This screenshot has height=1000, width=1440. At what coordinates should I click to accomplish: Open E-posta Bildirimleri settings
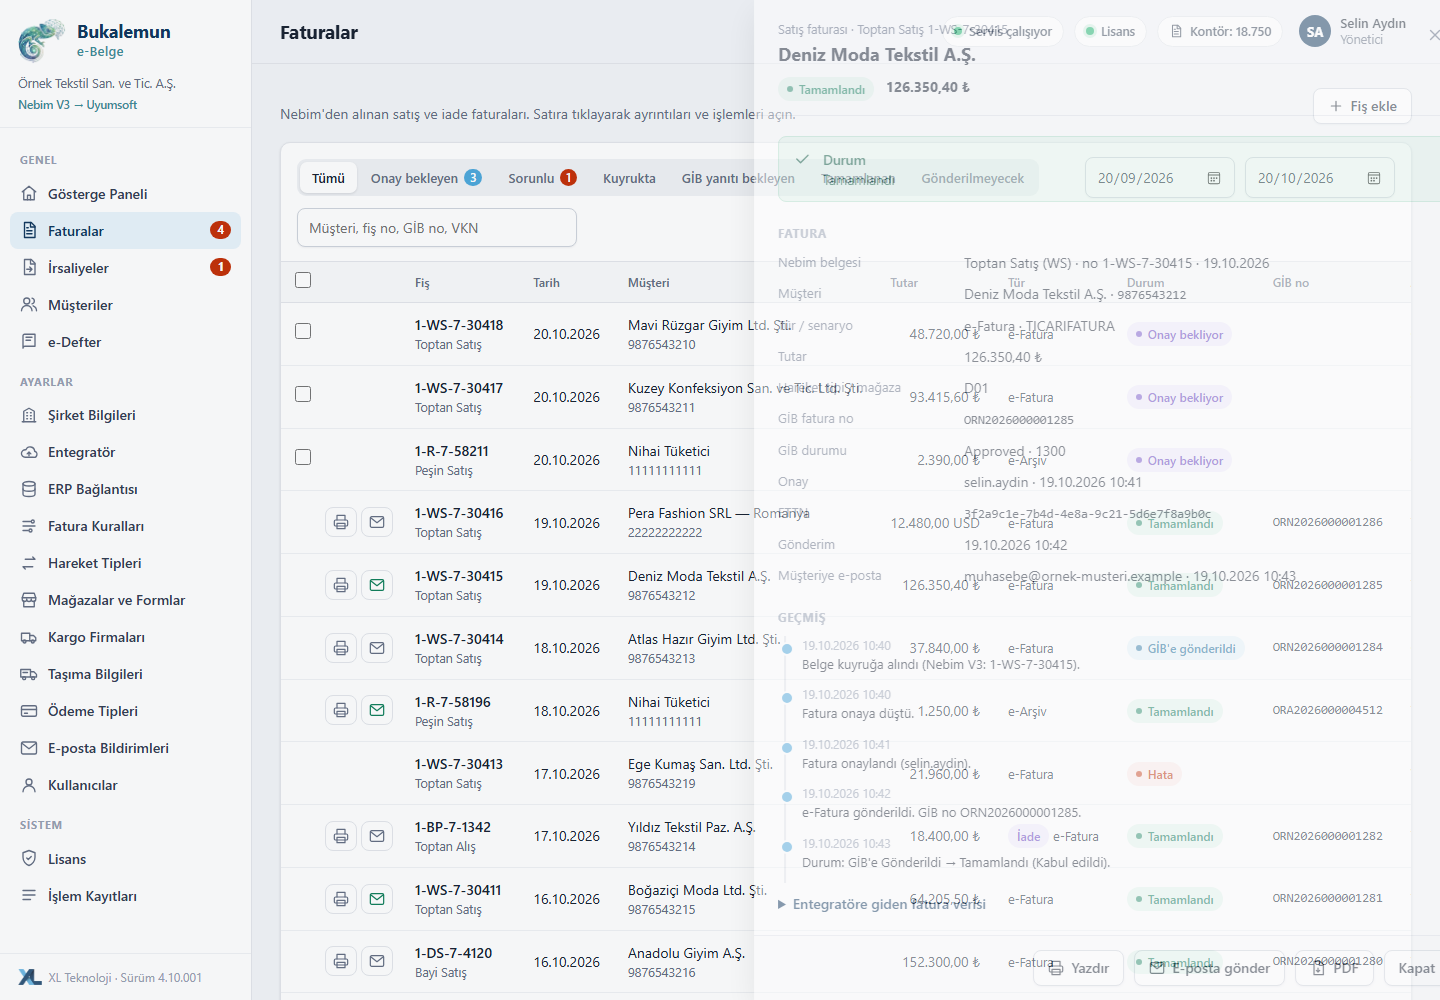125,748
